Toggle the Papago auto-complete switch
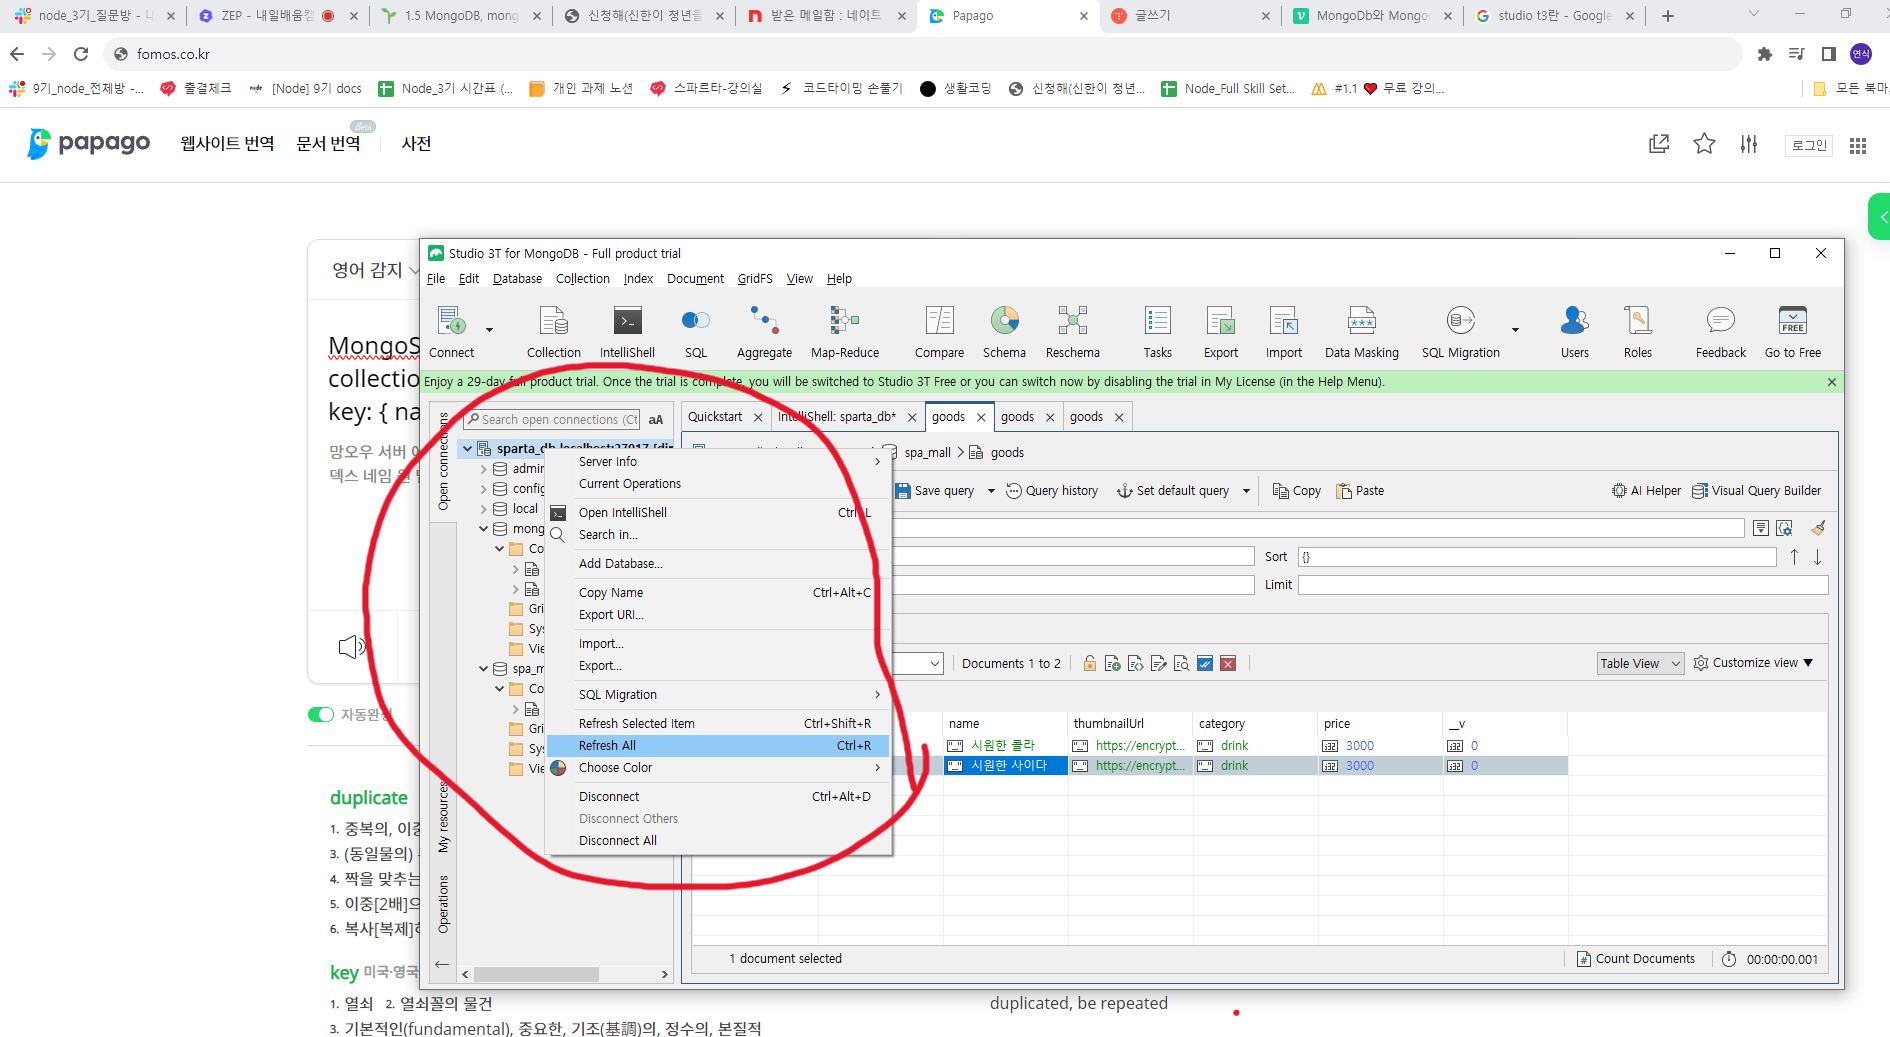This screenshot has height=1037, width=1890. pos(320,714)
